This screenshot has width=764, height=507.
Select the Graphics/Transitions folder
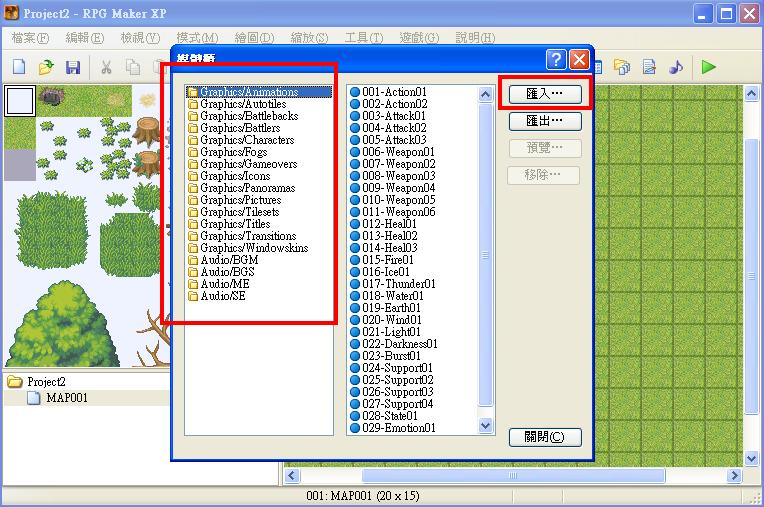[242, 236]
